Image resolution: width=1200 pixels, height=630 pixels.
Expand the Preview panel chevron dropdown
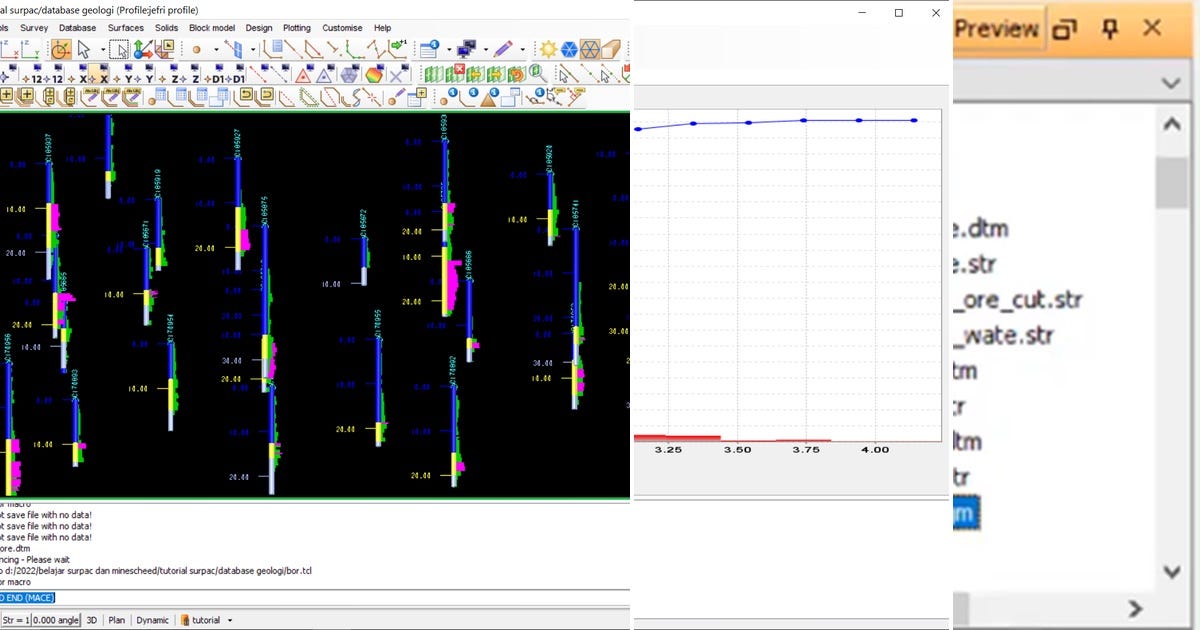click(1170, 83)
